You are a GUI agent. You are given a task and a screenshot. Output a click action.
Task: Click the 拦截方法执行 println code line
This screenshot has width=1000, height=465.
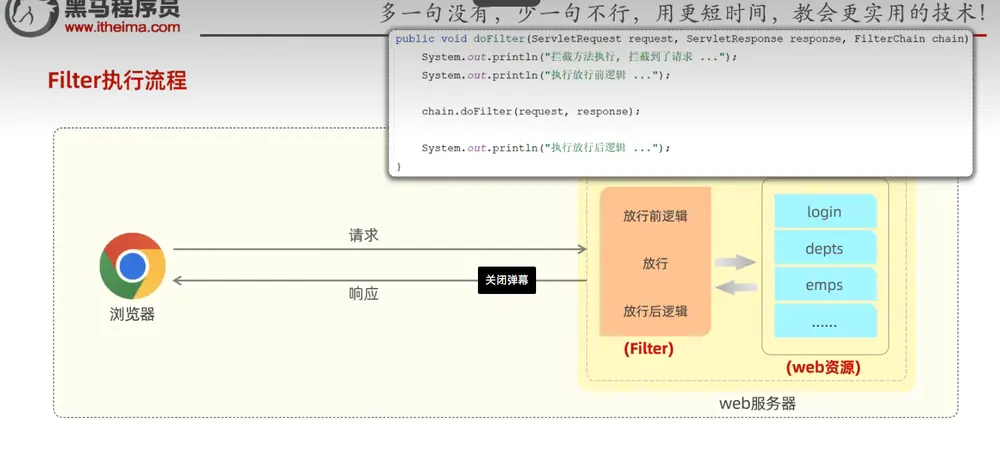coord(579,57)
